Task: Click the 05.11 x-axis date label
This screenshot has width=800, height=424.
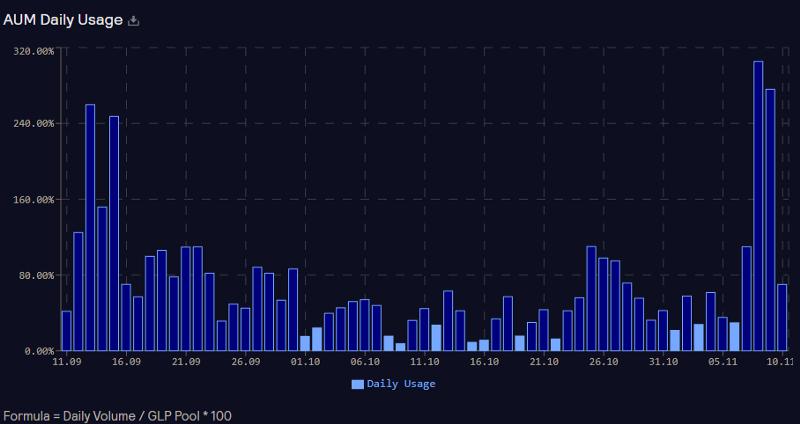Action: (x=722, y=362)
